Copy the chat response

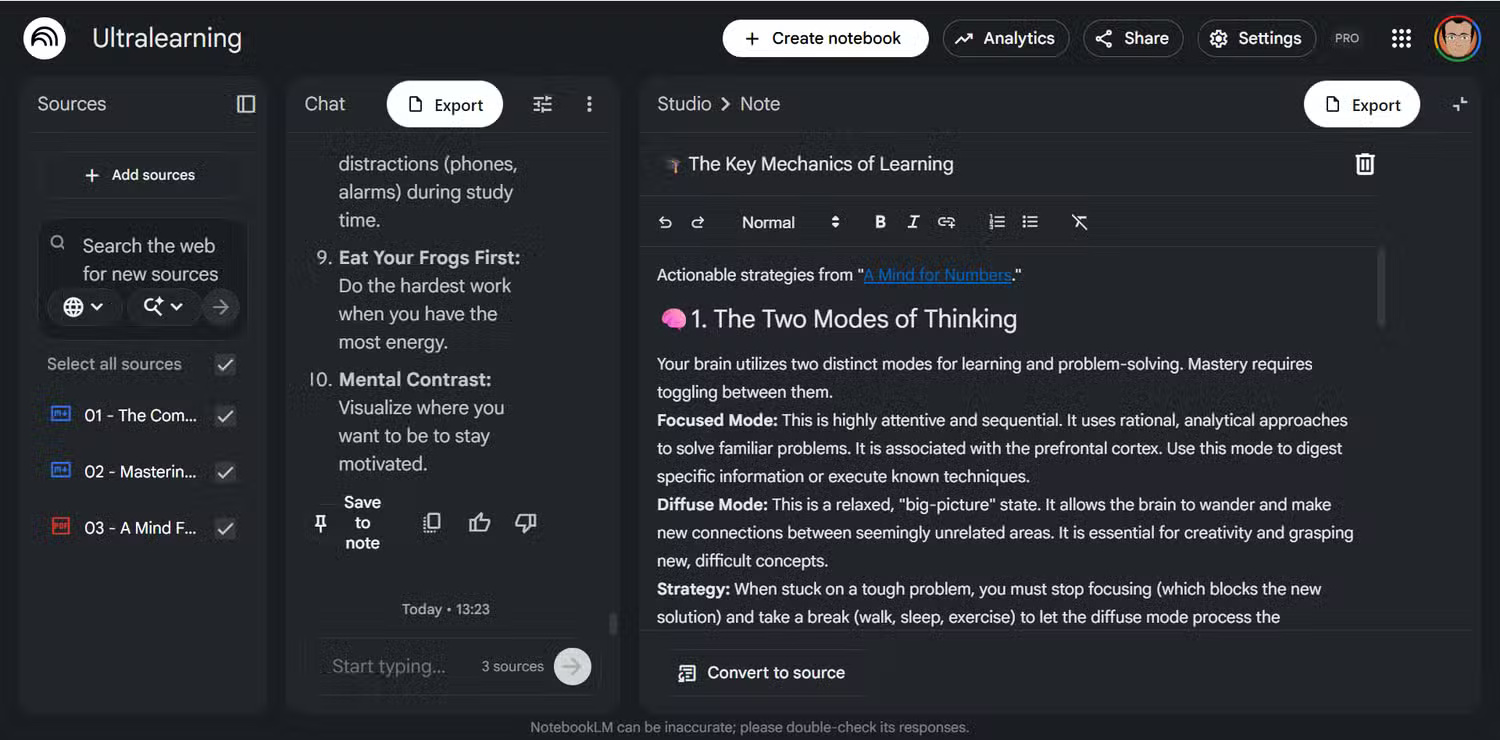point(432,522)
